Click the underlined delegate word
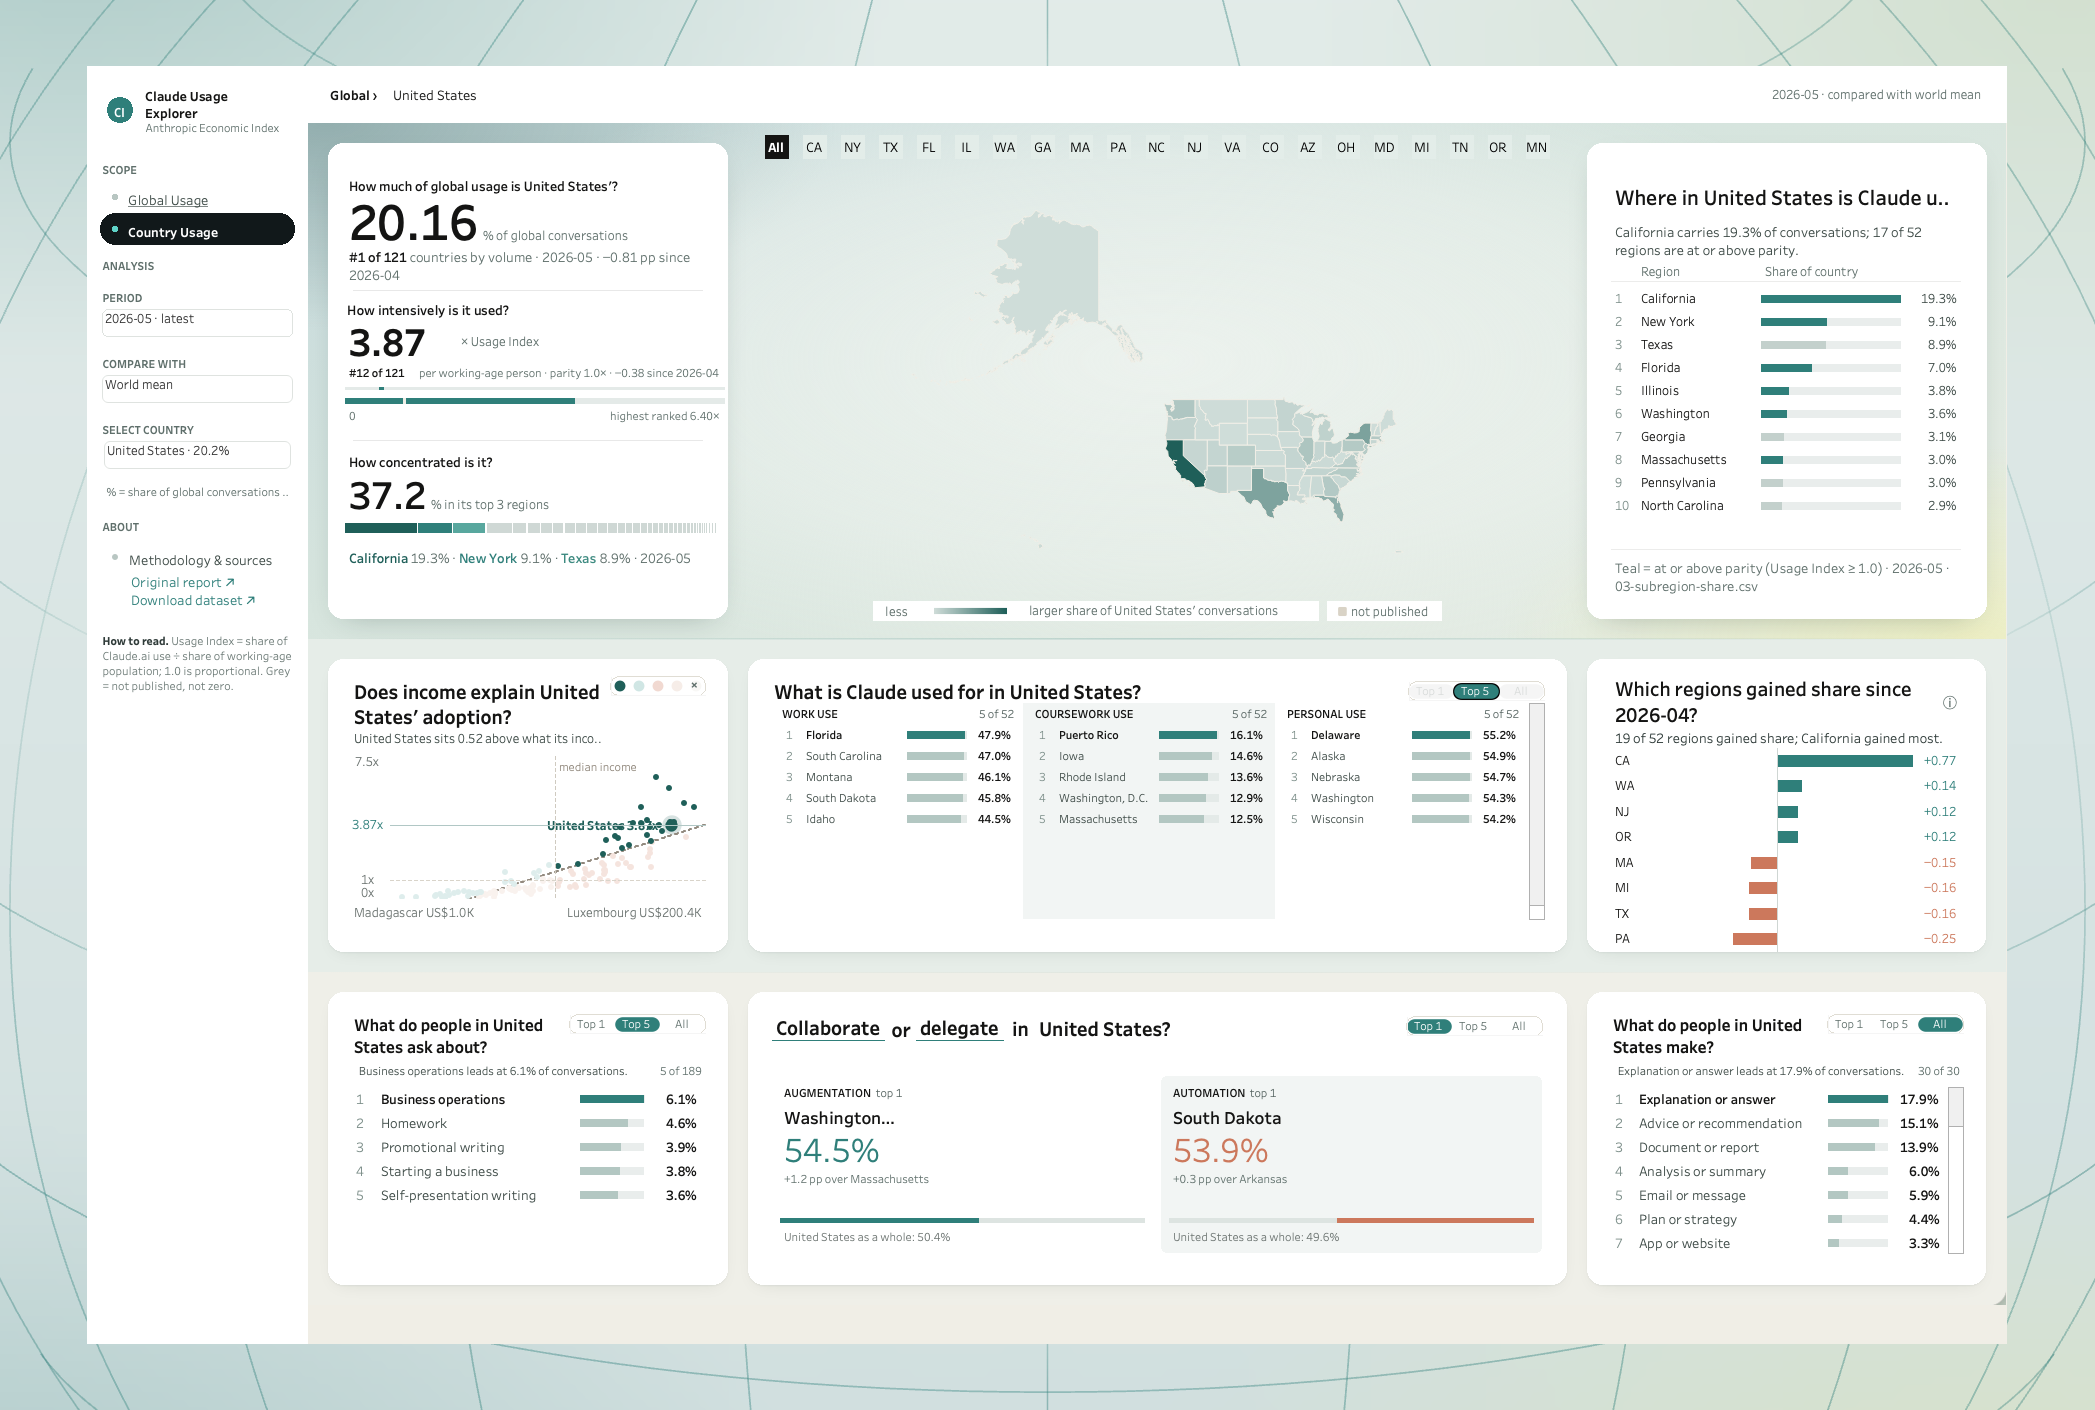Screen dimensions: 2095x1410 [x=959, y=1029]
